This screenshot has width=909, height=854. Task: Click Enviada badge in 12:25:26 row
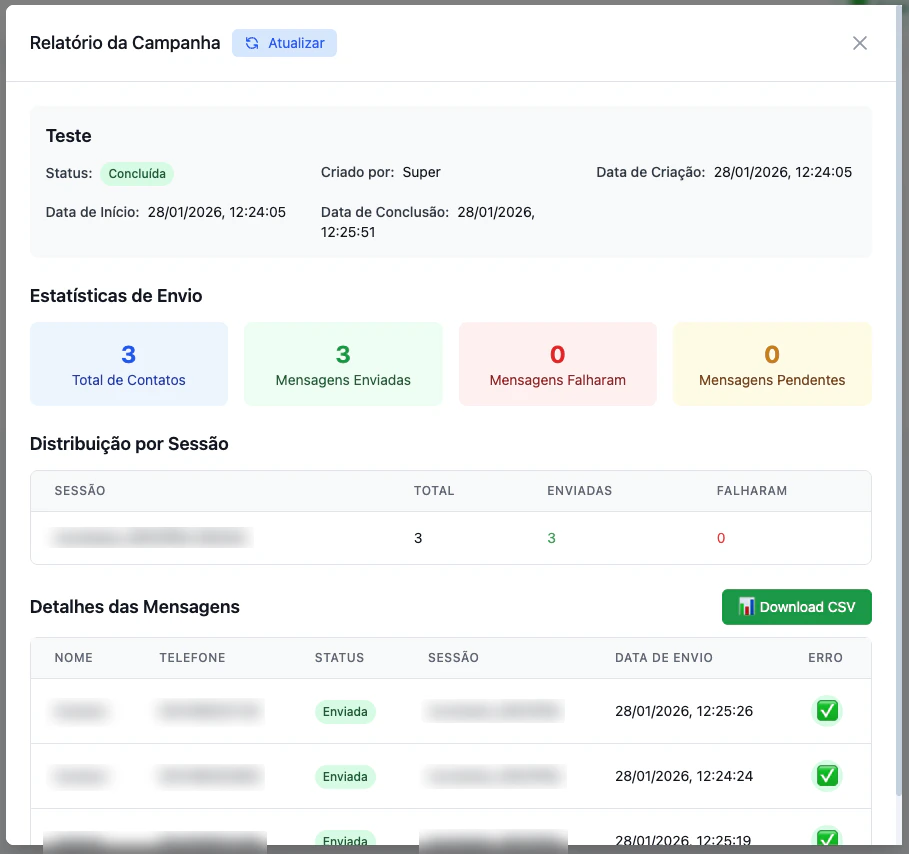(345, 711)
